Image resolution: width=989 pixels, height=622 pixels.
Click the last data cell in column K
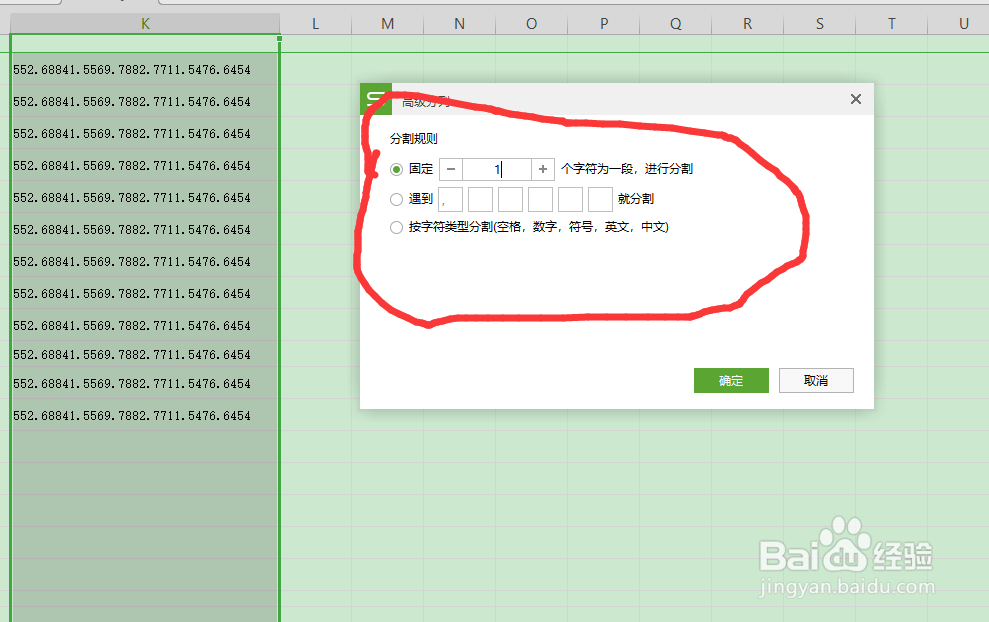point(145,416)
